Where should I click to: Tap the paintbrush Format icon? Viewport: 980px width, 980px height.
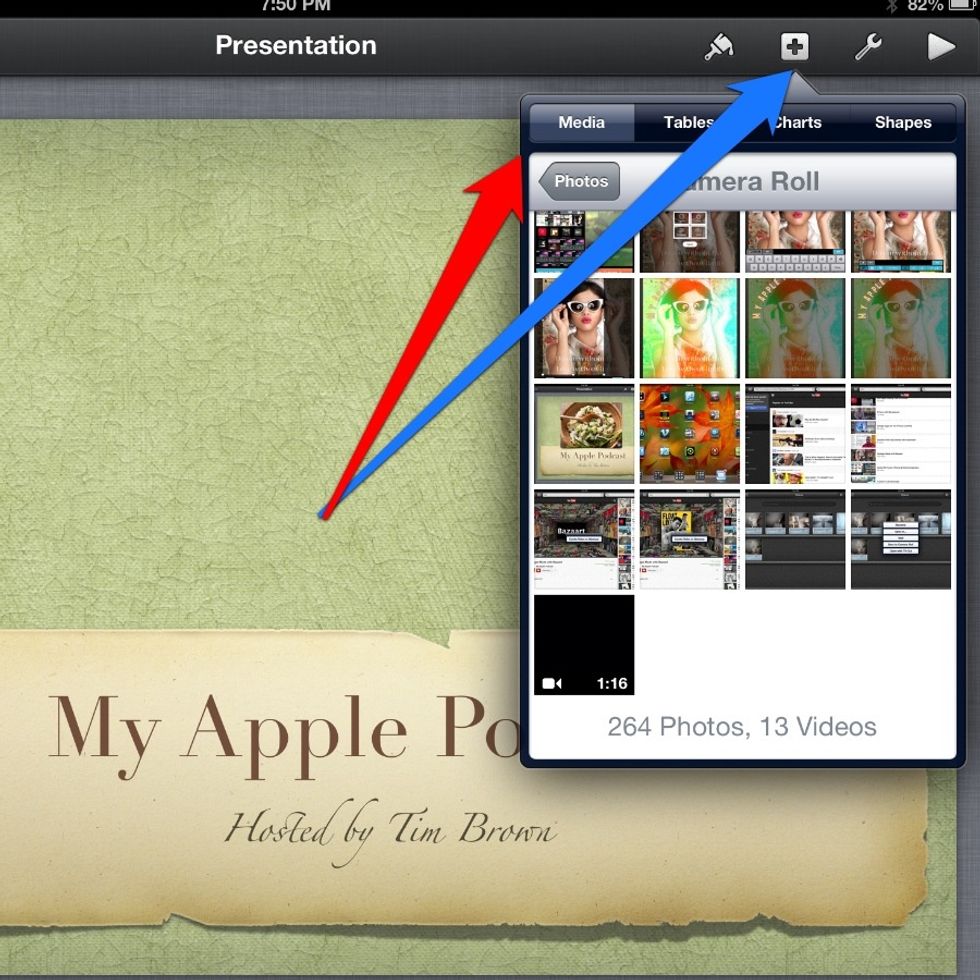(719, 47)
